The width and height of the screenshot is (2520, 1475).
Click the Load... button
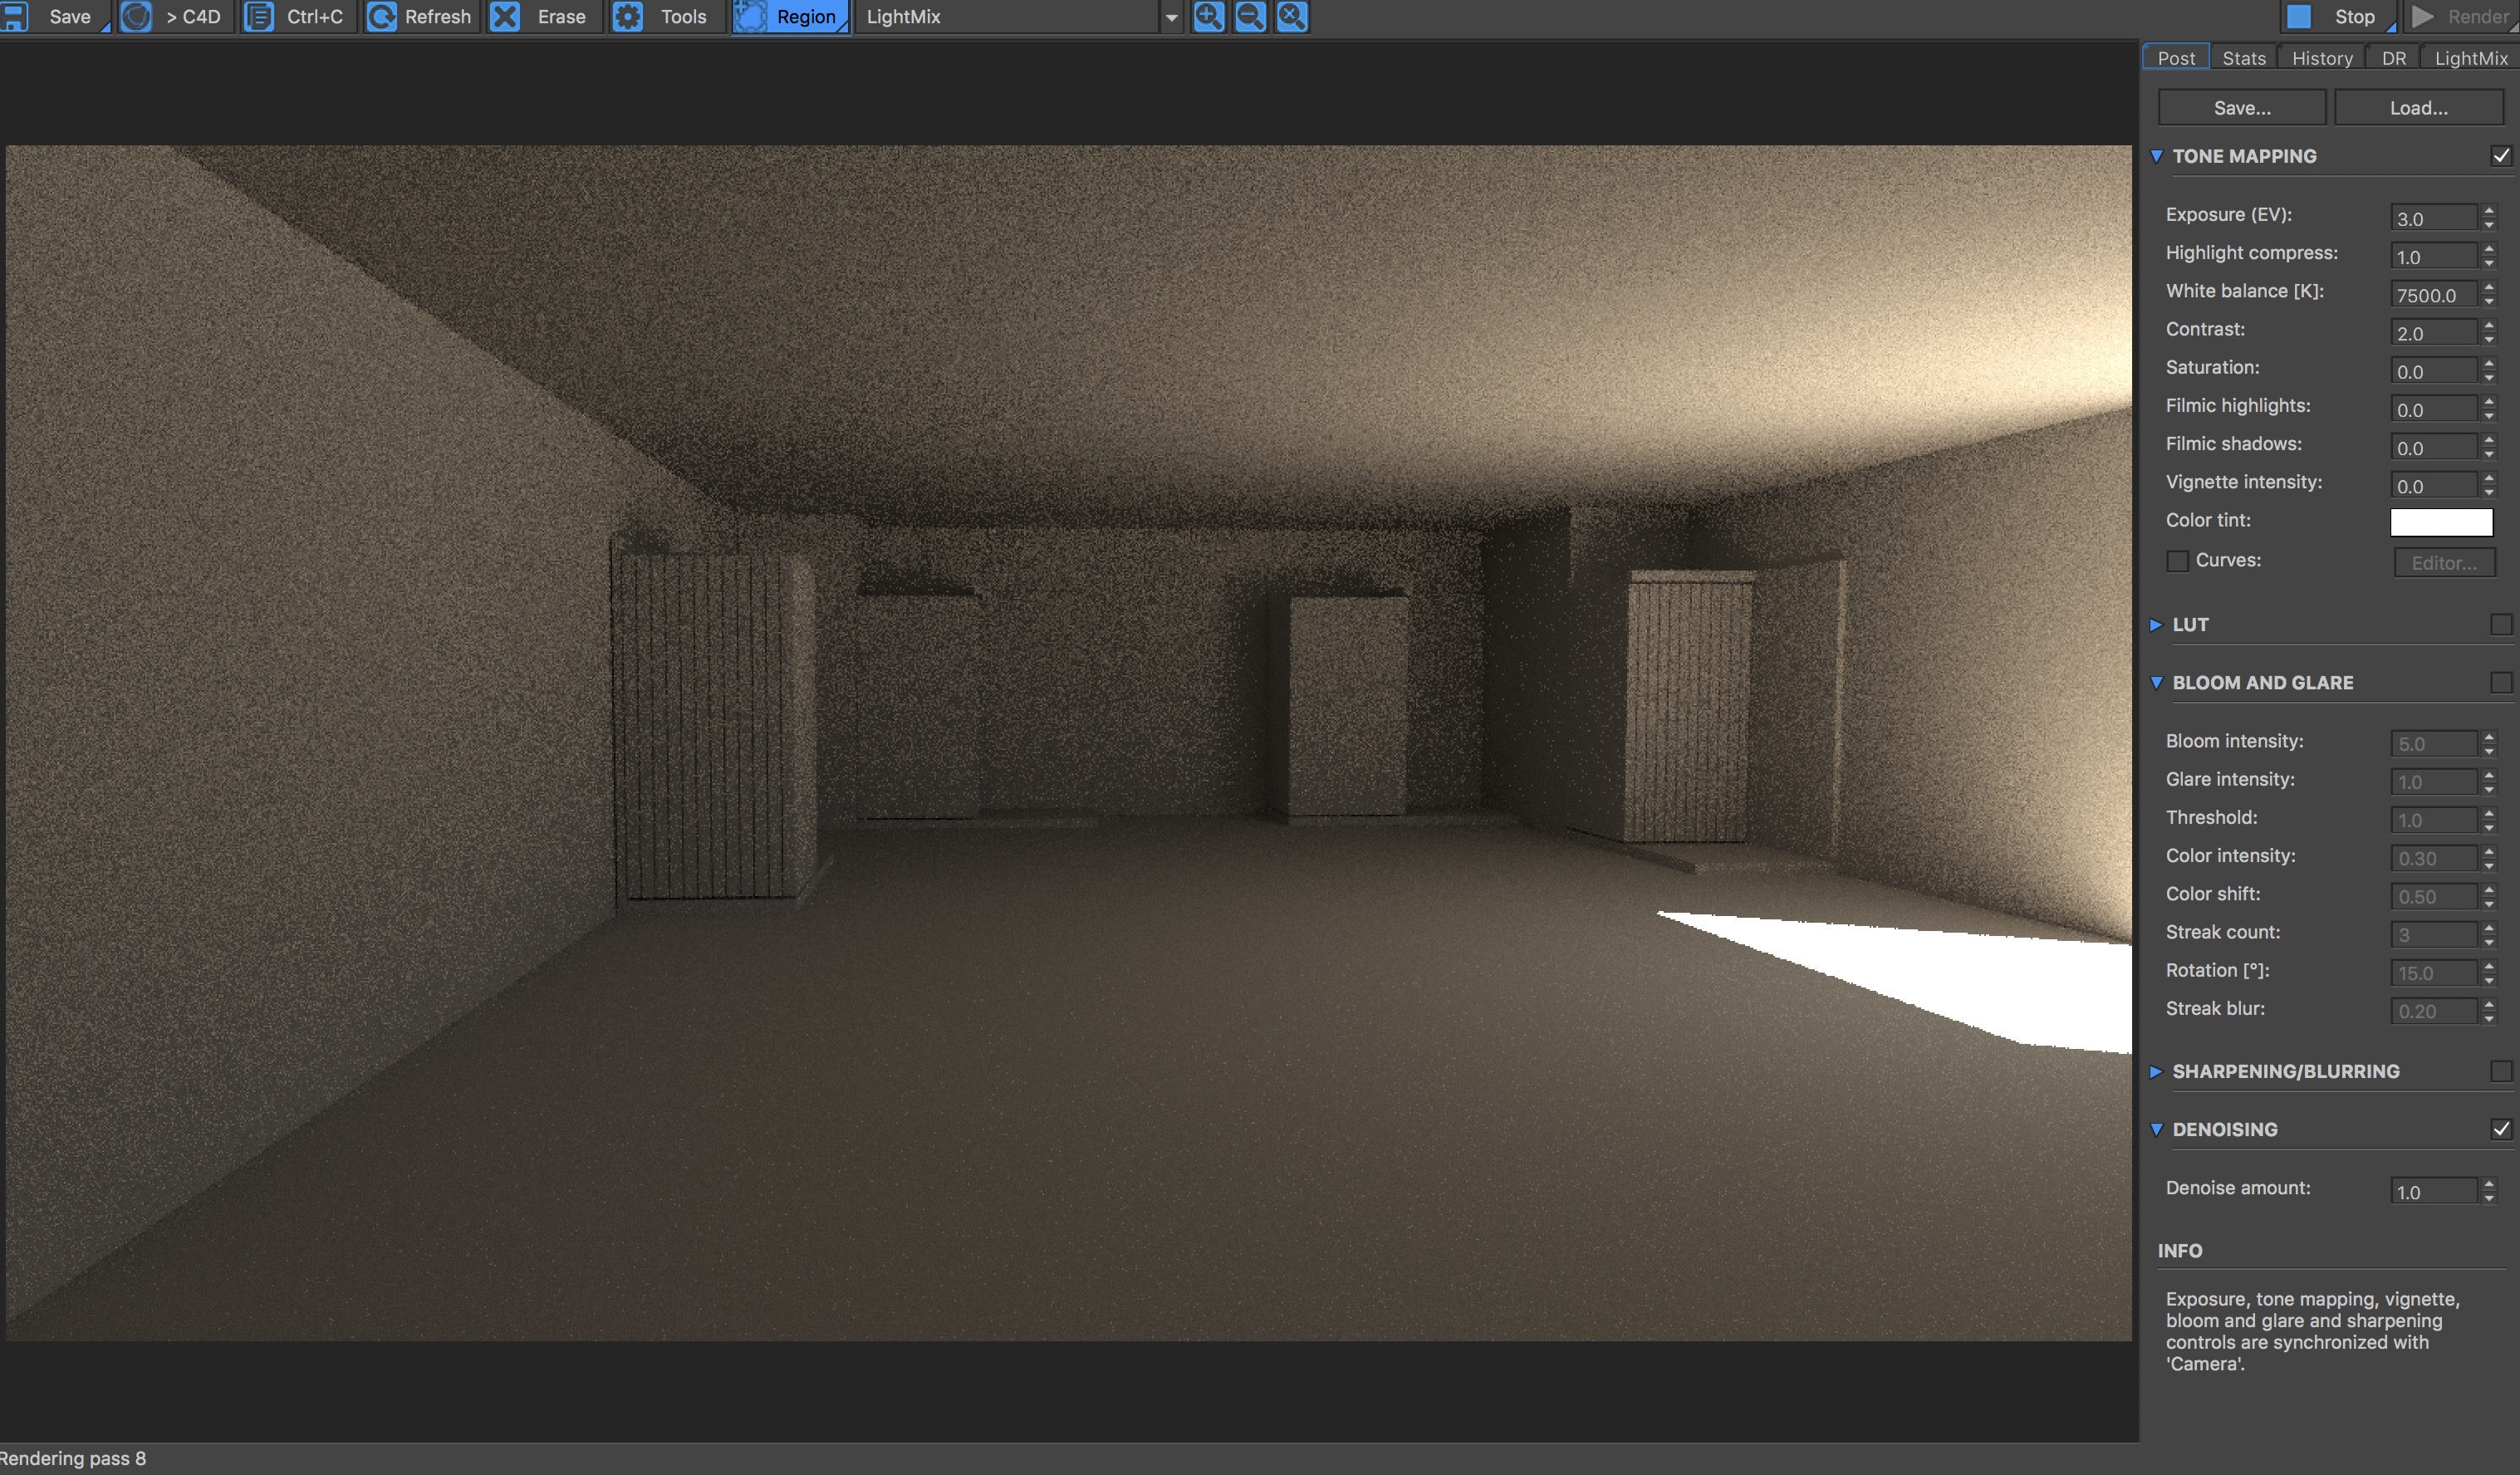[2417, 108]
